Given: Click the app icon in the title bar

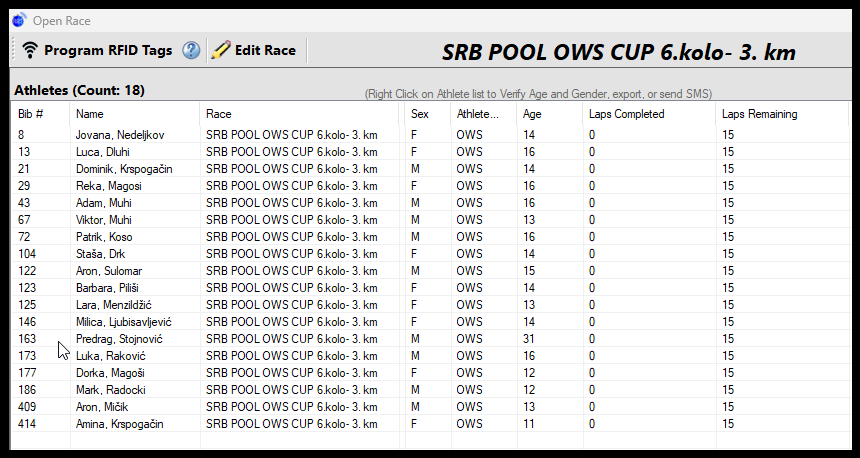Looking at the screenshot, I should (x=19, y=20).
